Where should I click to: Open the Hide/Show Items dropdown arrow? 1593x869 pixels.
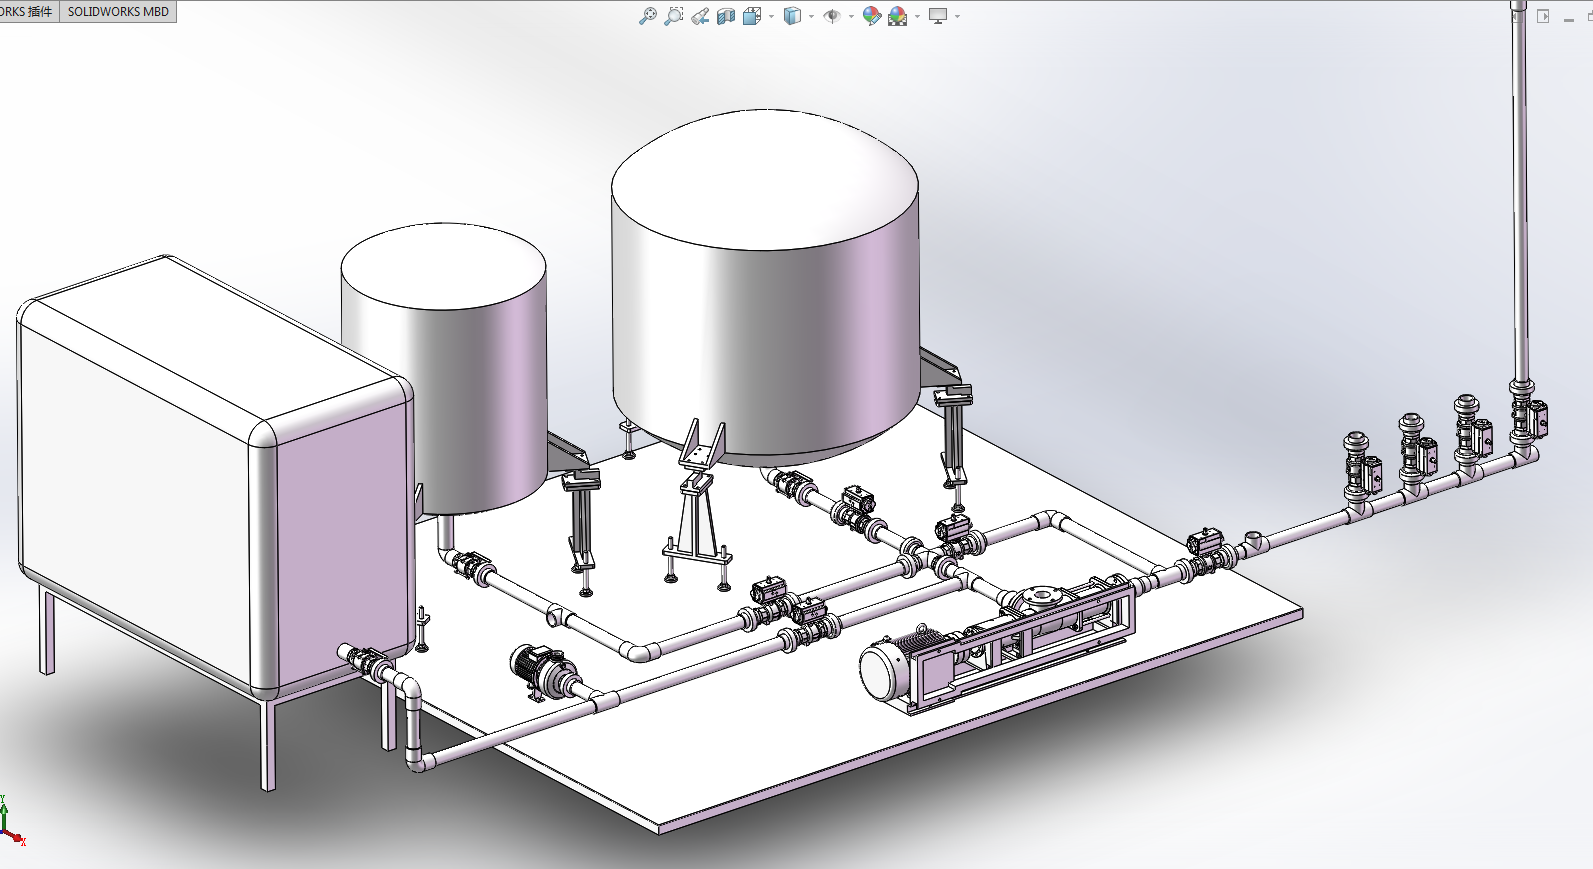click(x=851, y=16)
